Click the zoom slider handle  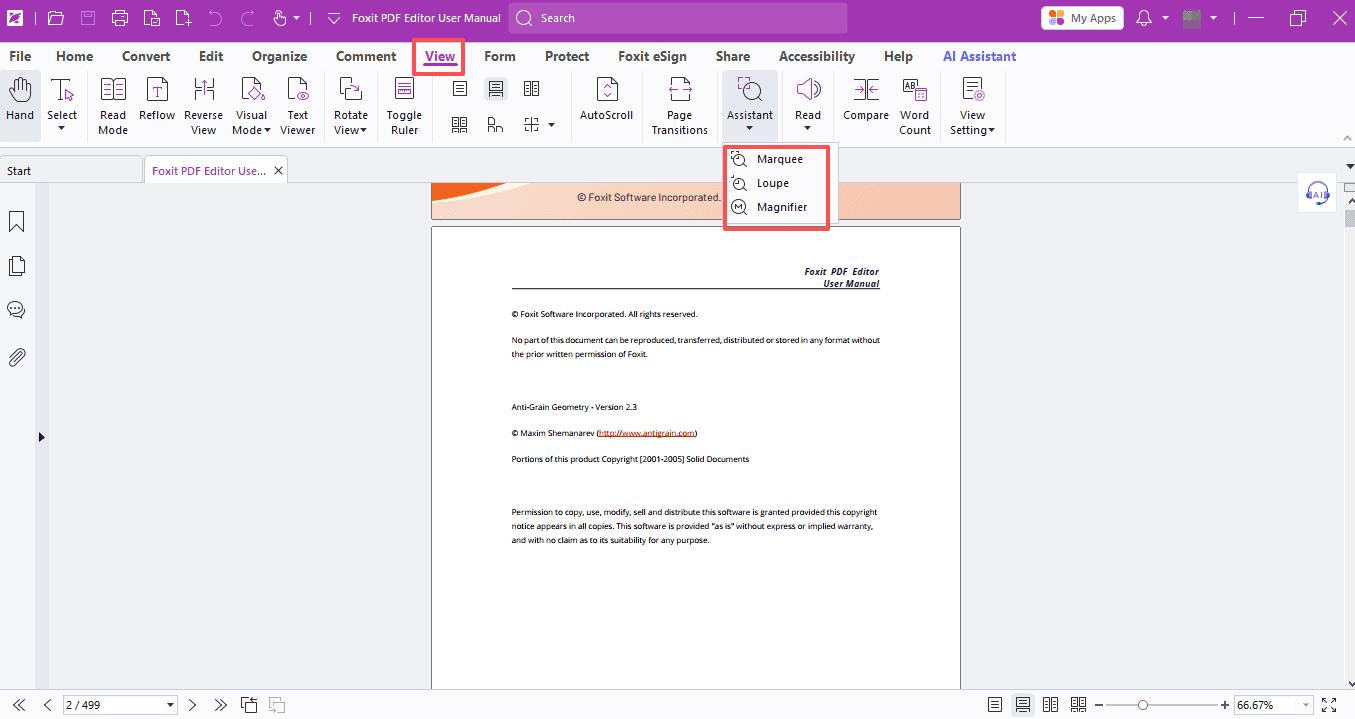tap(1143, 705)
